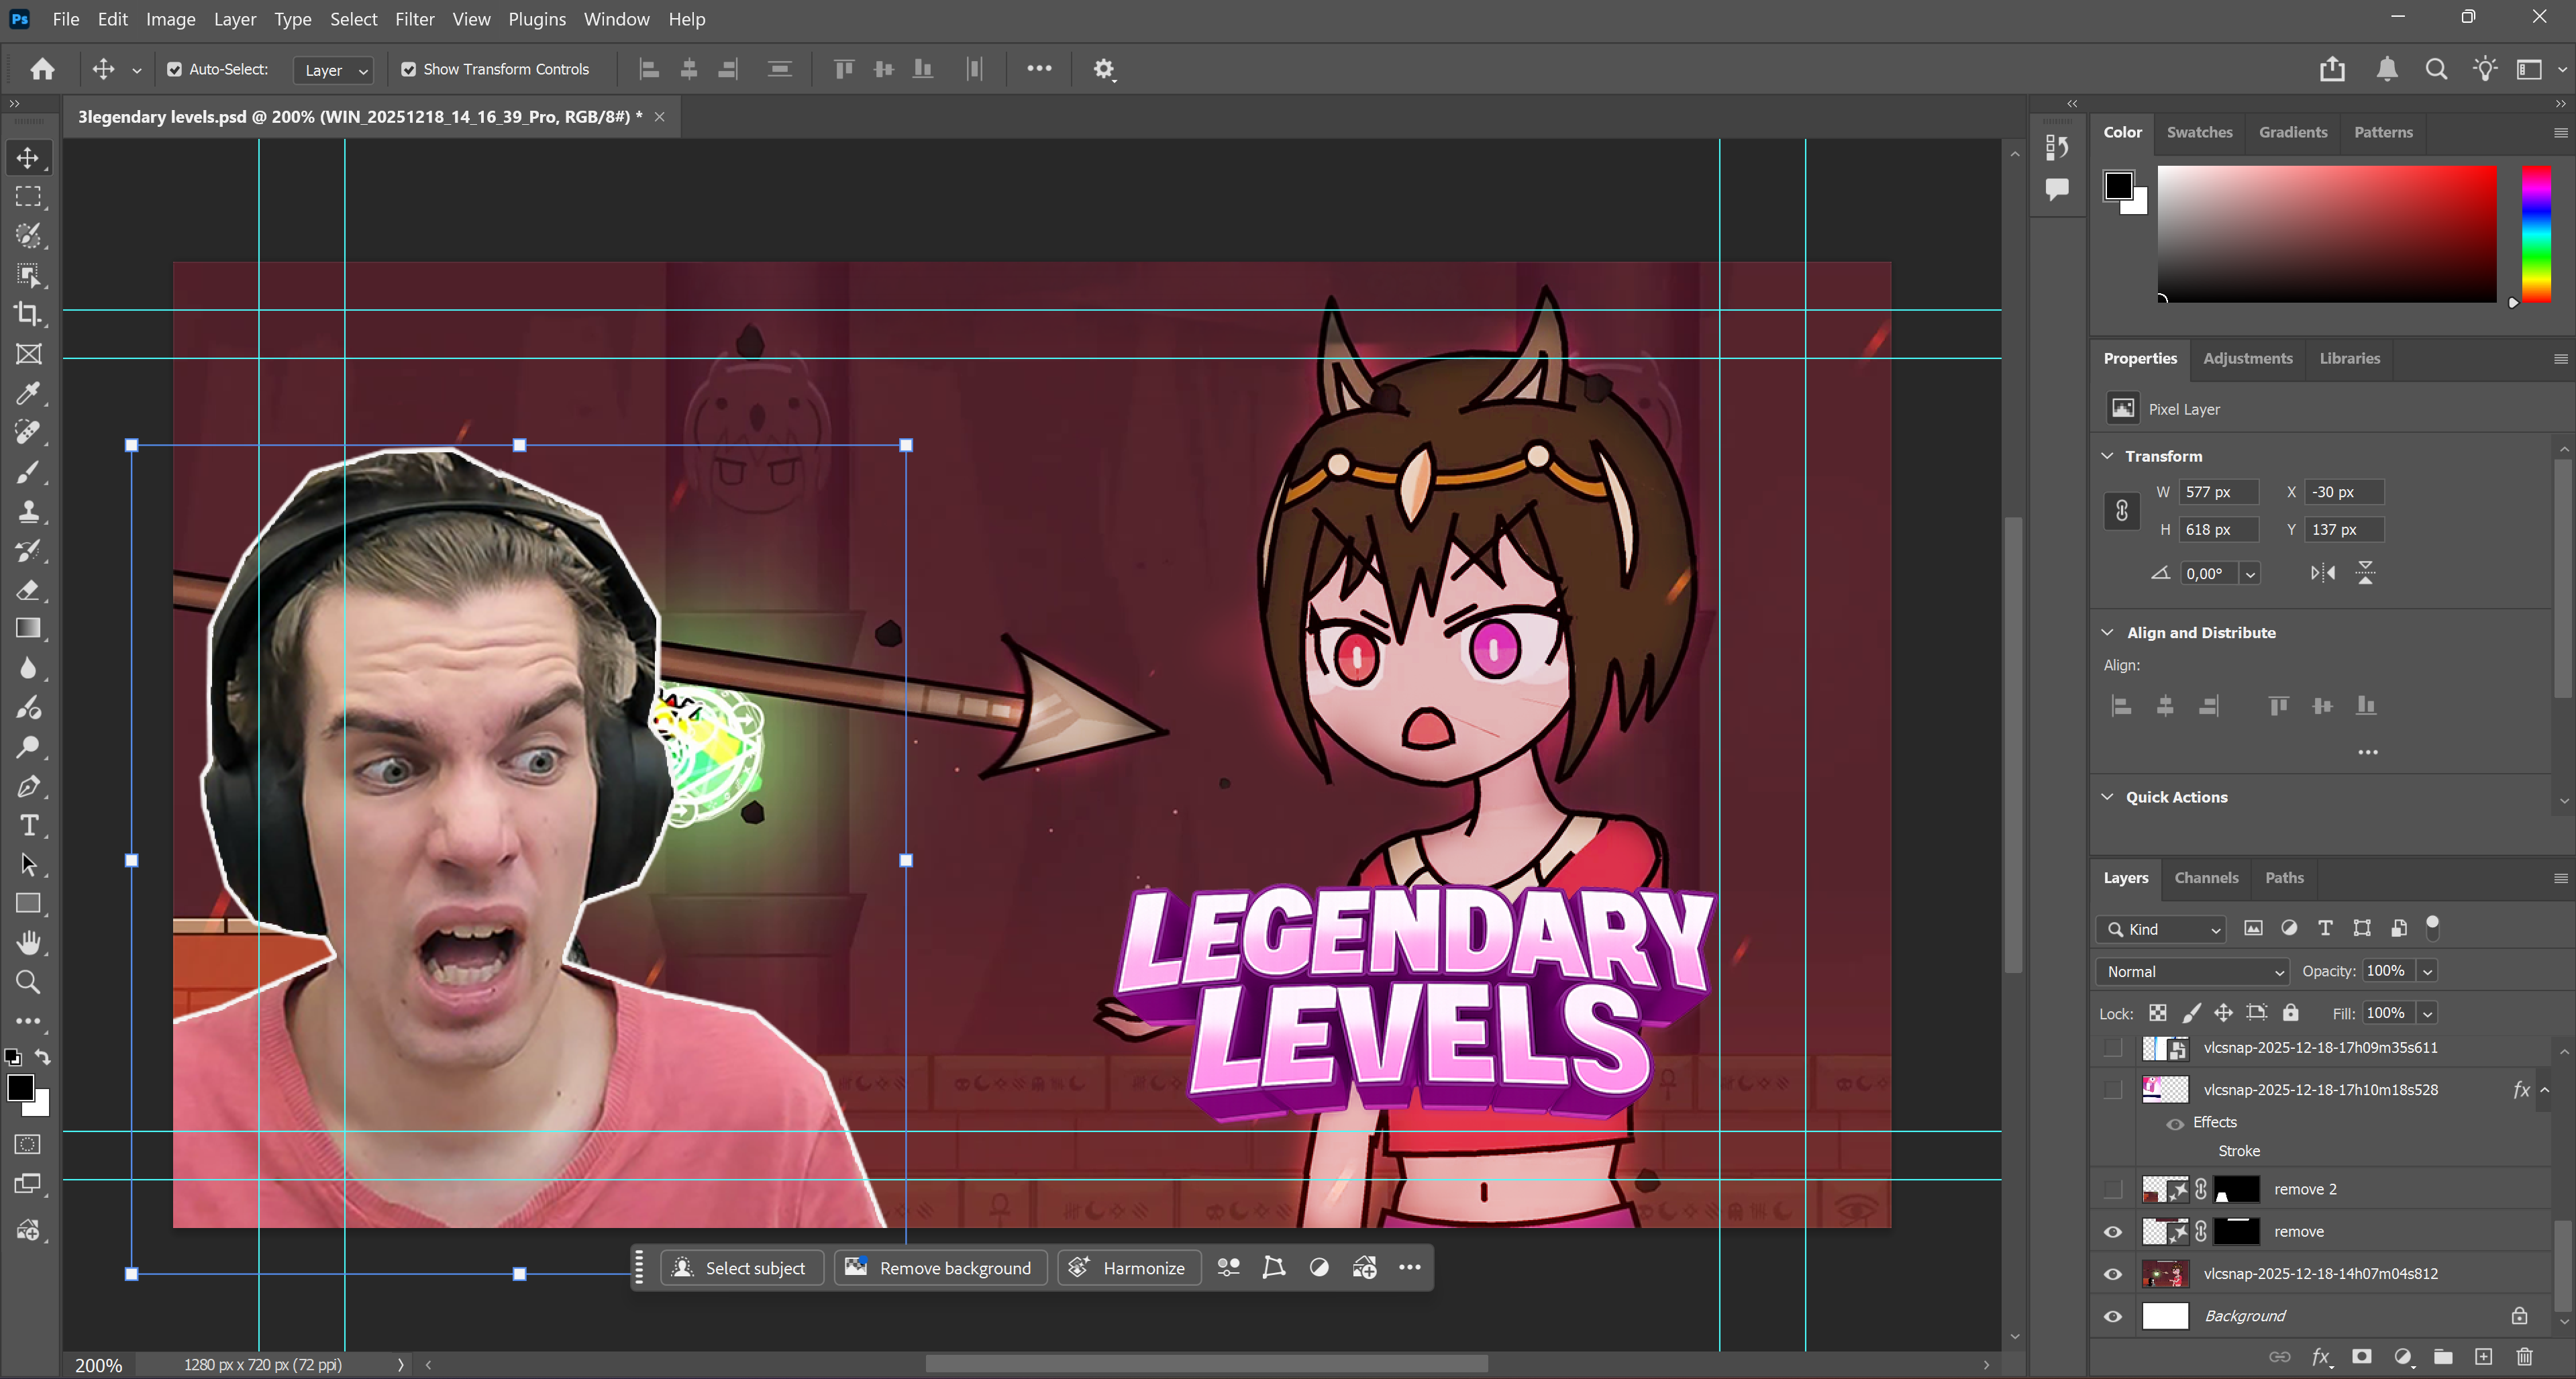Image resolution: width=2576 pixels, height=1379 pixels.
Task: Click the Home button
Action: (42, 69)
